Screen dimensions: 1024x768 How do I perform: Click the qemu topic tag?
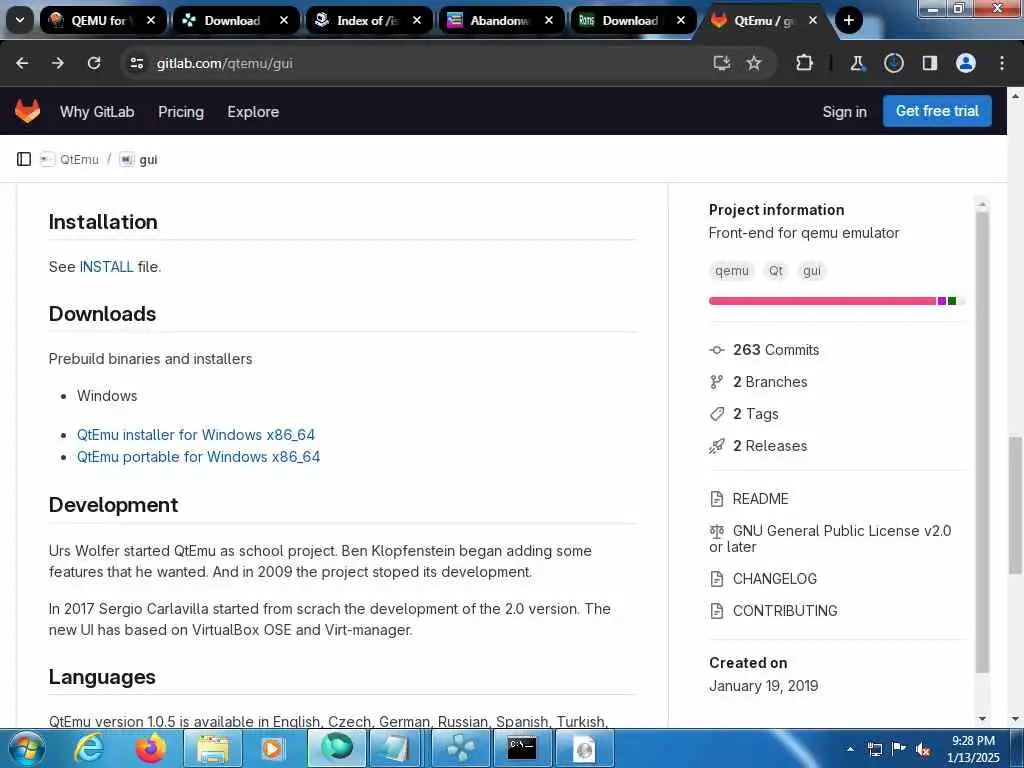pyautogui.click(x=731, y=270)
